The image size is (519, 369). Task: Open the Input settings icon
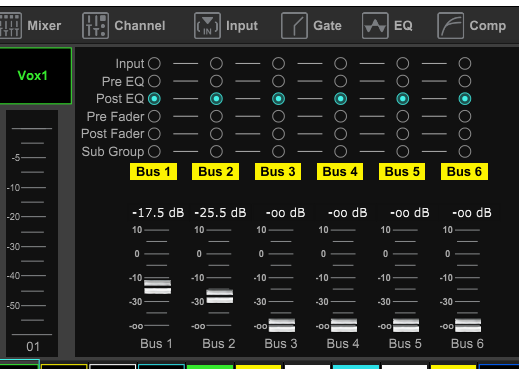tap(207, 26)
